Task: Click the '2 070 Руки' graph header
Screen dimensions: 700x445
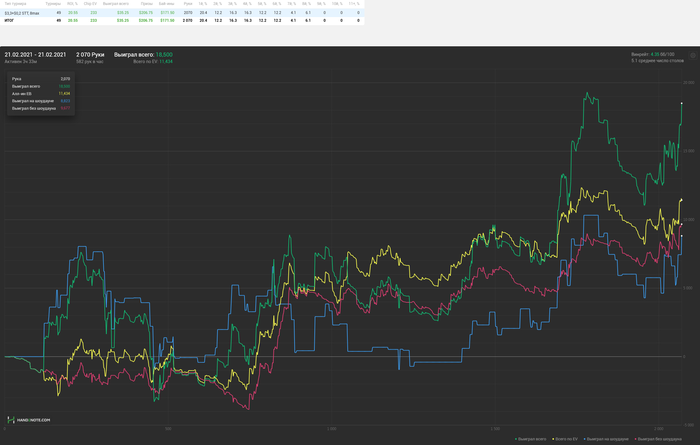Action: click(x=90, y=54)
